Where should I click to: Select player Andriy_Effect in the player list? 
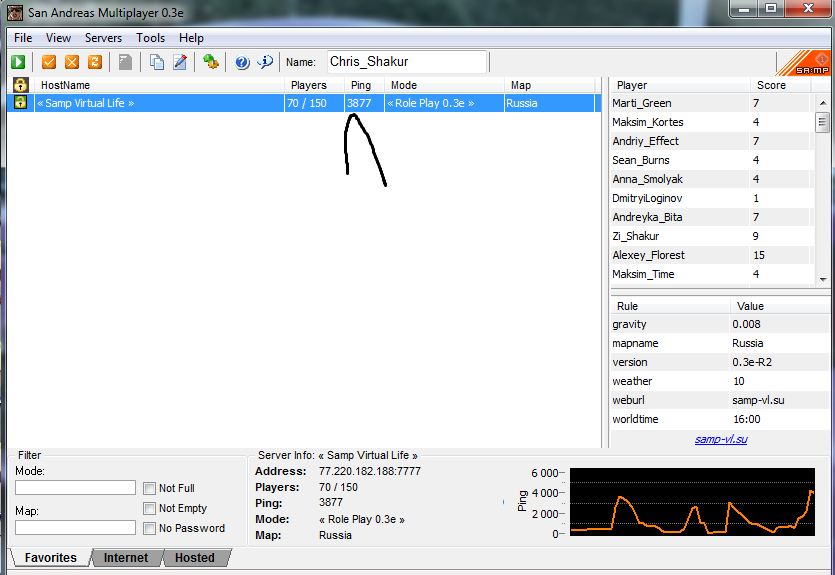pos(713,141)
